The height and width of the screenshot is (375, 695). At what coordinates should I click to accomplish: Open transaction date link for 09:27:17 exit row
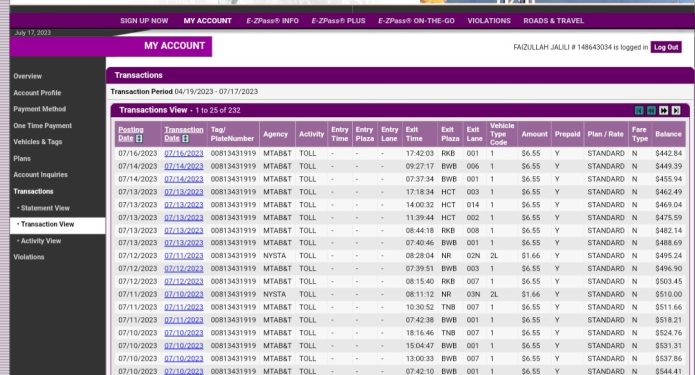coord(184,166)
